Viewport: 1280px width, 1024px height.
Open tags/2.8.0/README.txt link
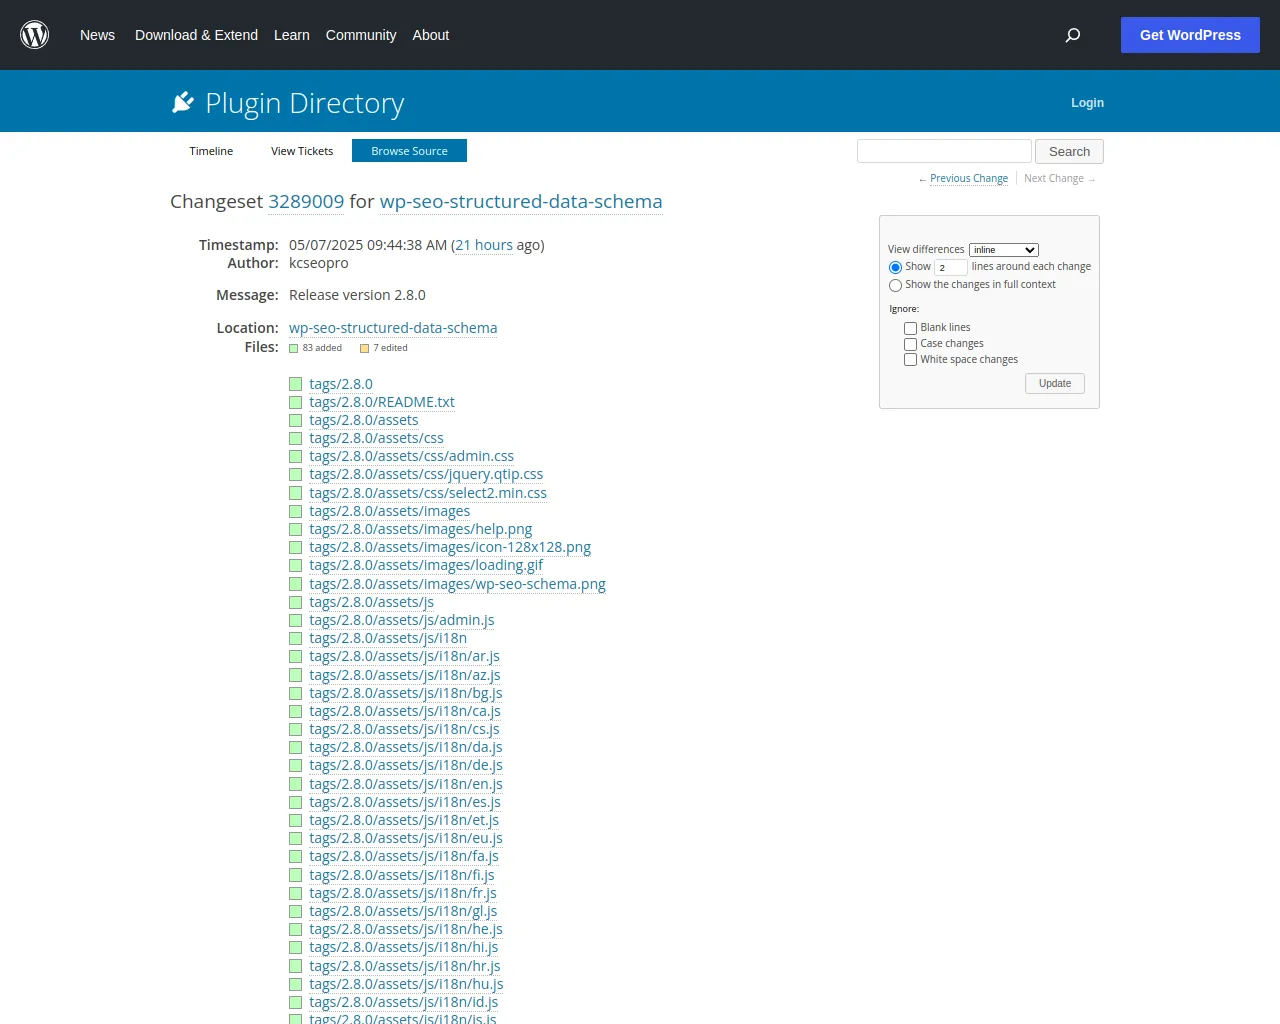[x=382, y=402]
